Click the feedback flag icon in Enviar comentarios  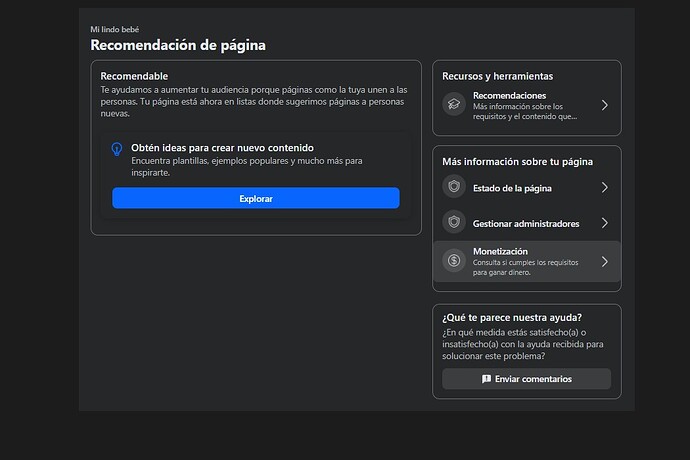click(x=486, y=379)
